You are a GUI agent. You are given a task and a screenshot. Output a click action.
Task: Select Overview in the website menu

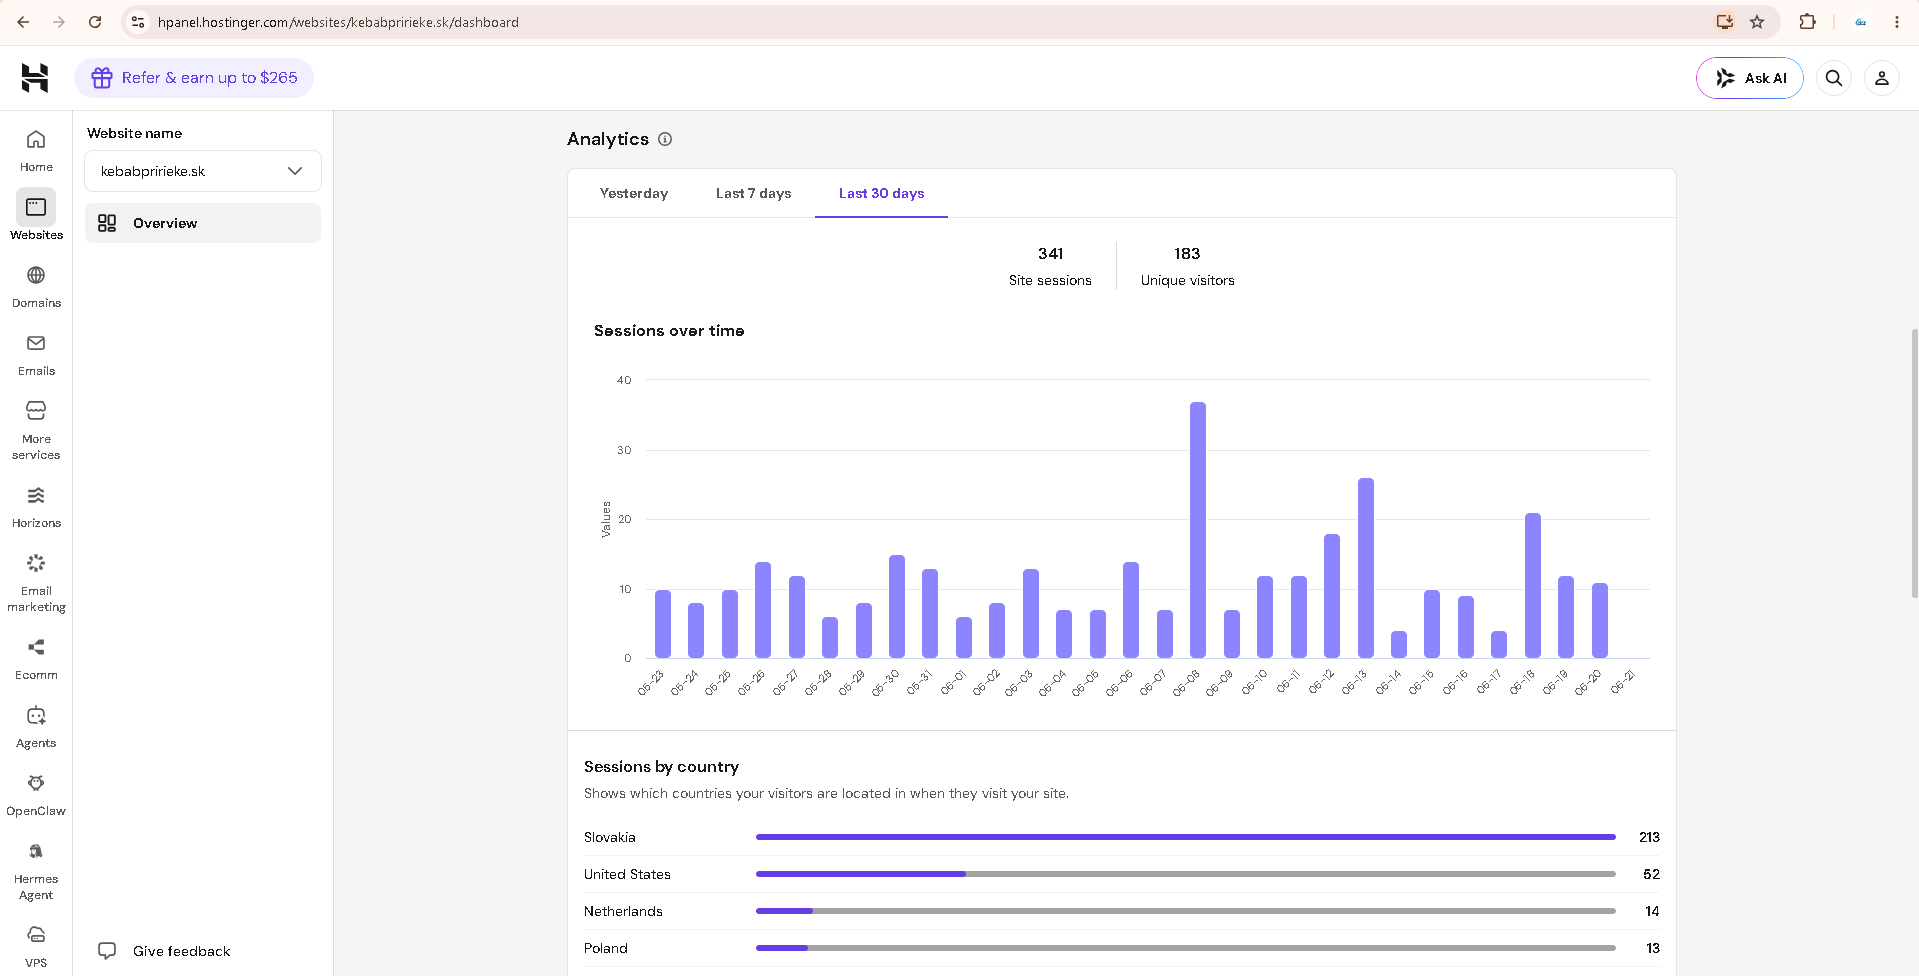203,223
